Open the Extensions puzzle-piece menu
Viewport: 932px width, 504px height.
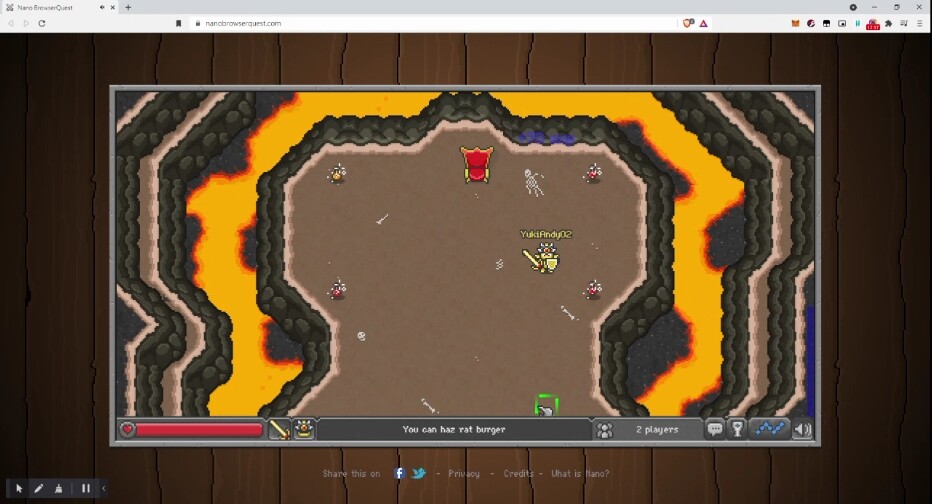tap(889, 23)
